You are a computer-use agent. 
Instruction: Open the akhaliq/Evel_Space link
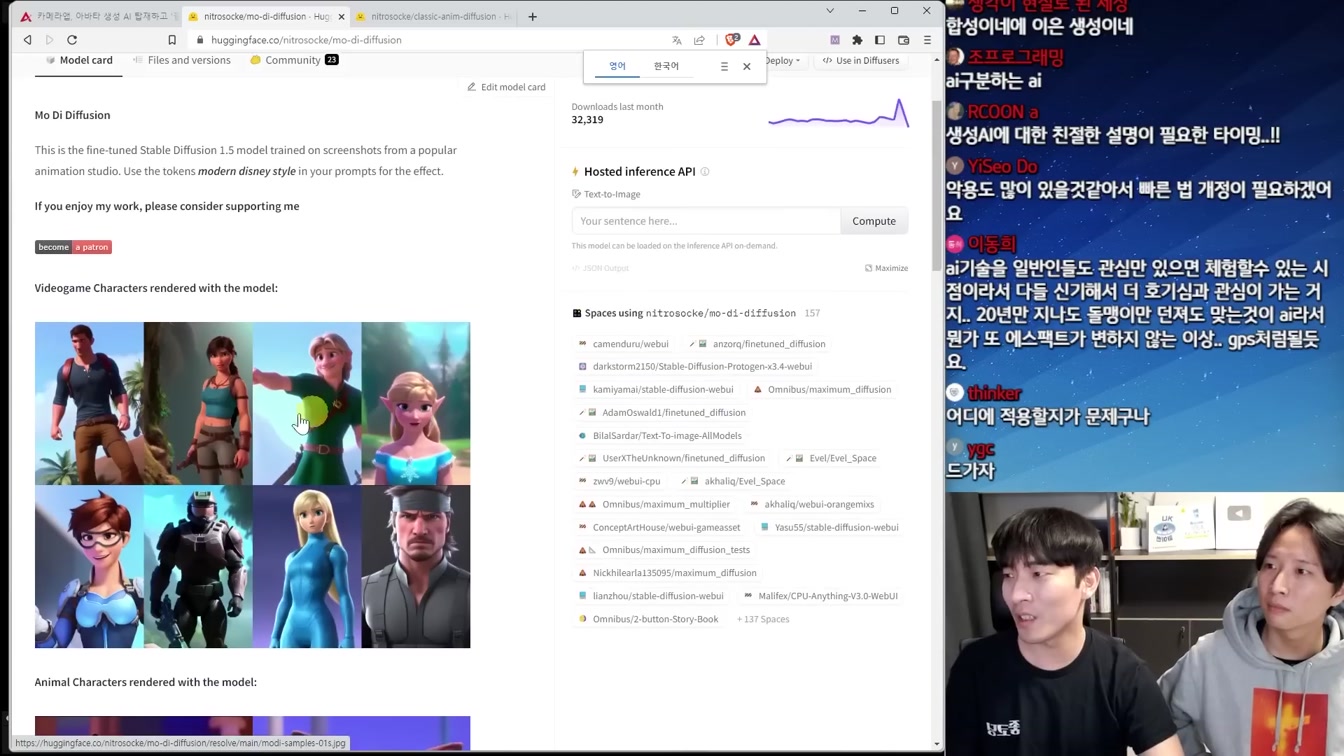[x=735, y=481]
